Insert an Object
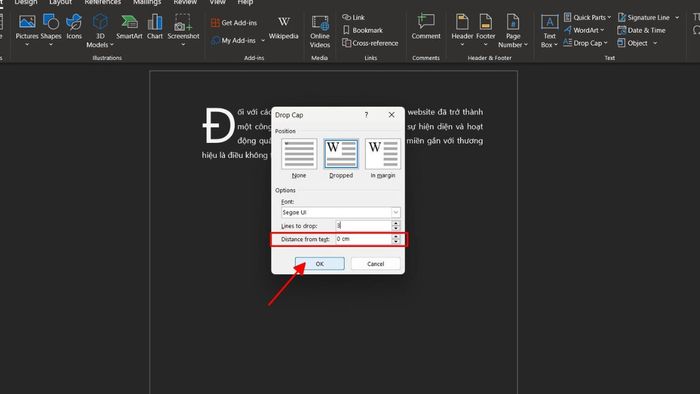700x394 pixels. 633,43
